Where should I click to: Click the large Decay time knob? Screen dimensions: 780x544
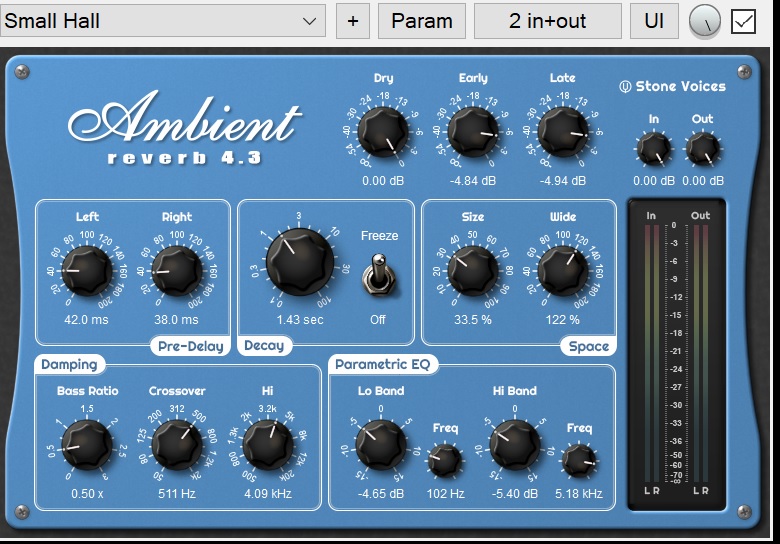(299, 262)
